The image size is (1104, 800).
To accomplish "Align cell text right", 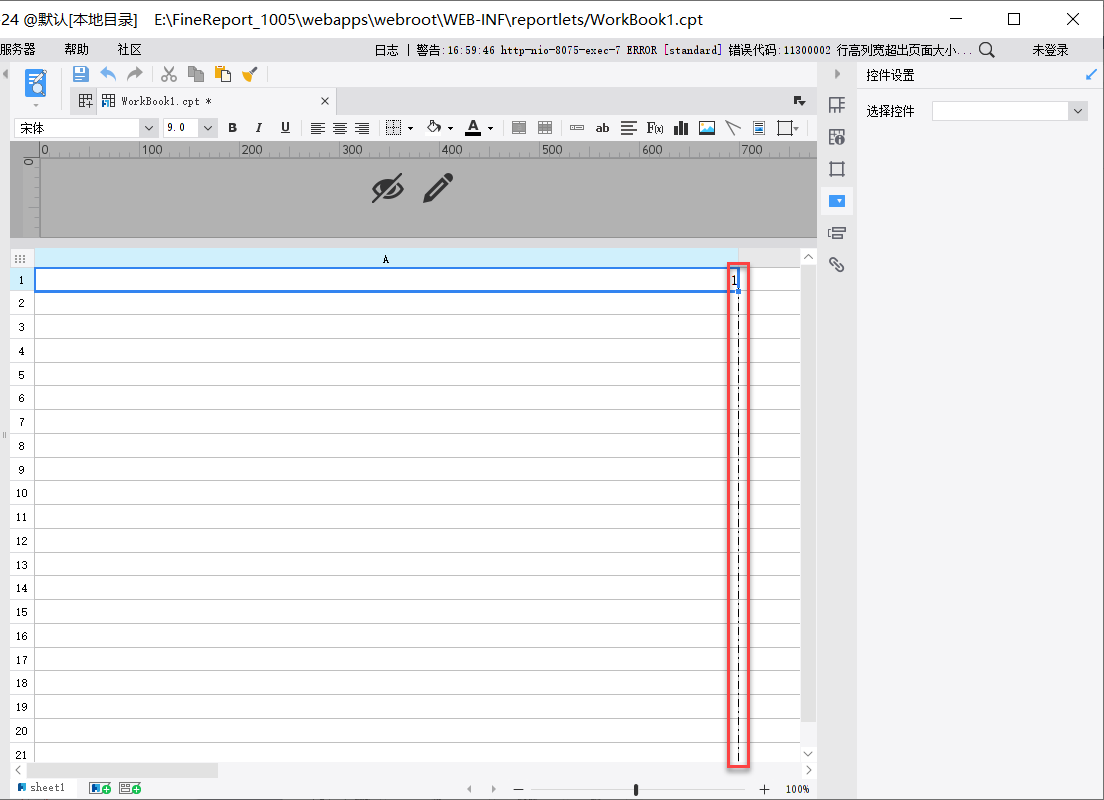I will pos(362,128).
